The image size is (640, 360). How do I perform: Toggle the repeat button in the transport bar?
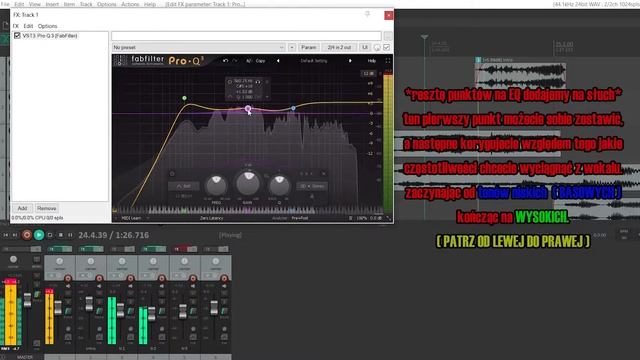(50, 235)
